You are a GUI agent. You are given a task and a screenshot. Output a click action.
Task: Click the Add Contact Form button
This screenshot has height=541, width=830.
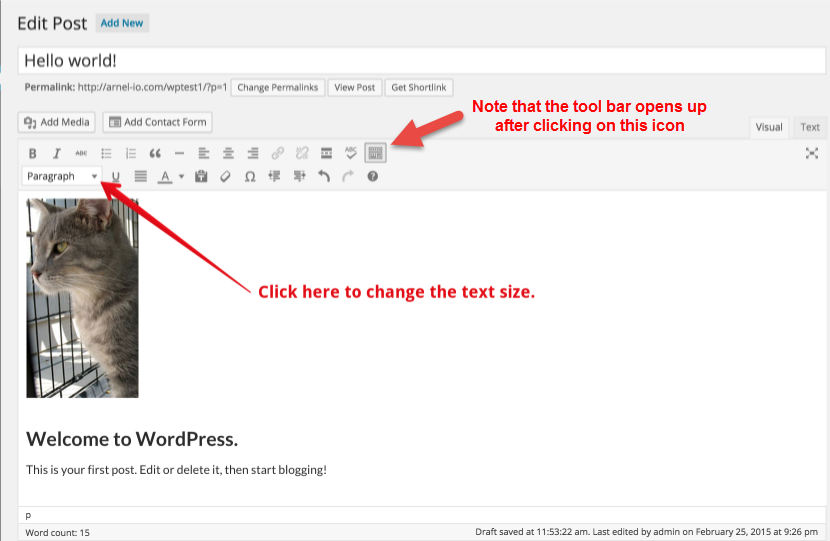[x=158, y=122]
